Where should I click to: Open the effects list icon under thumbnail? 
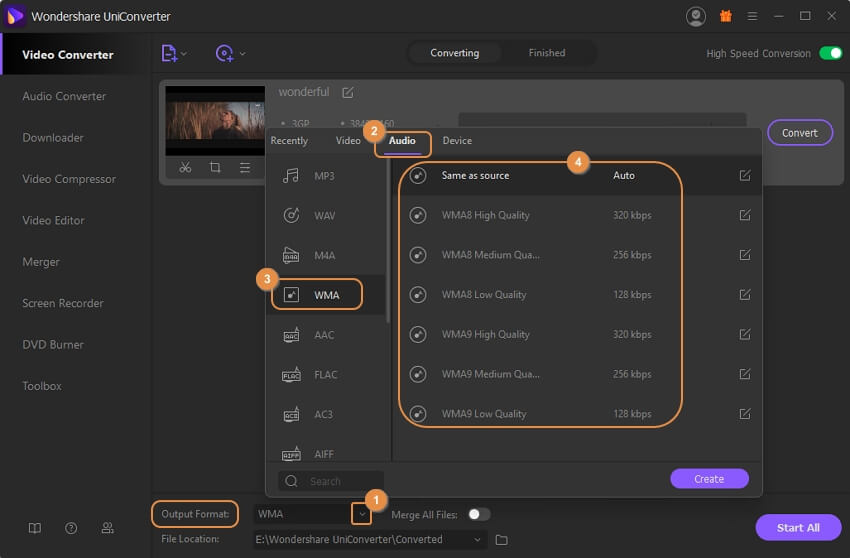tap(245, 167)
